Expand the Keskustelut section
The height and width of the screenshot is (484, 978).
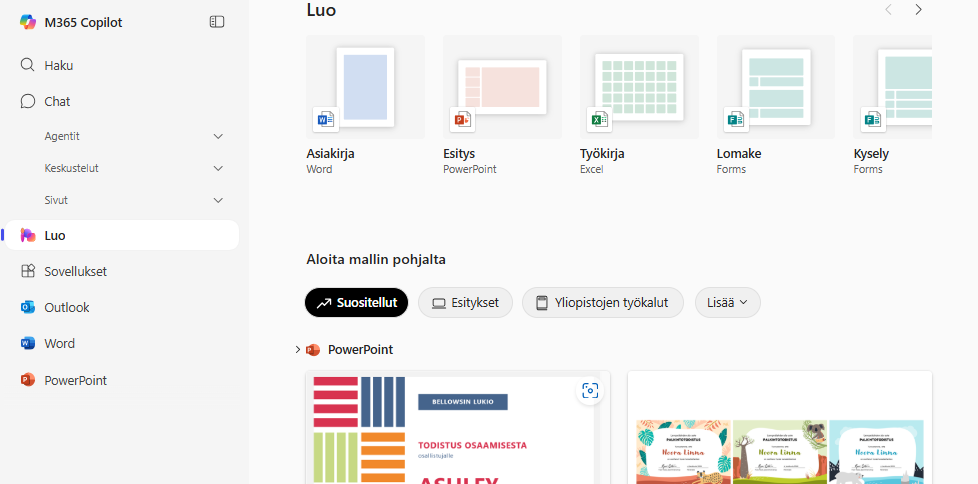coord(218,168)
